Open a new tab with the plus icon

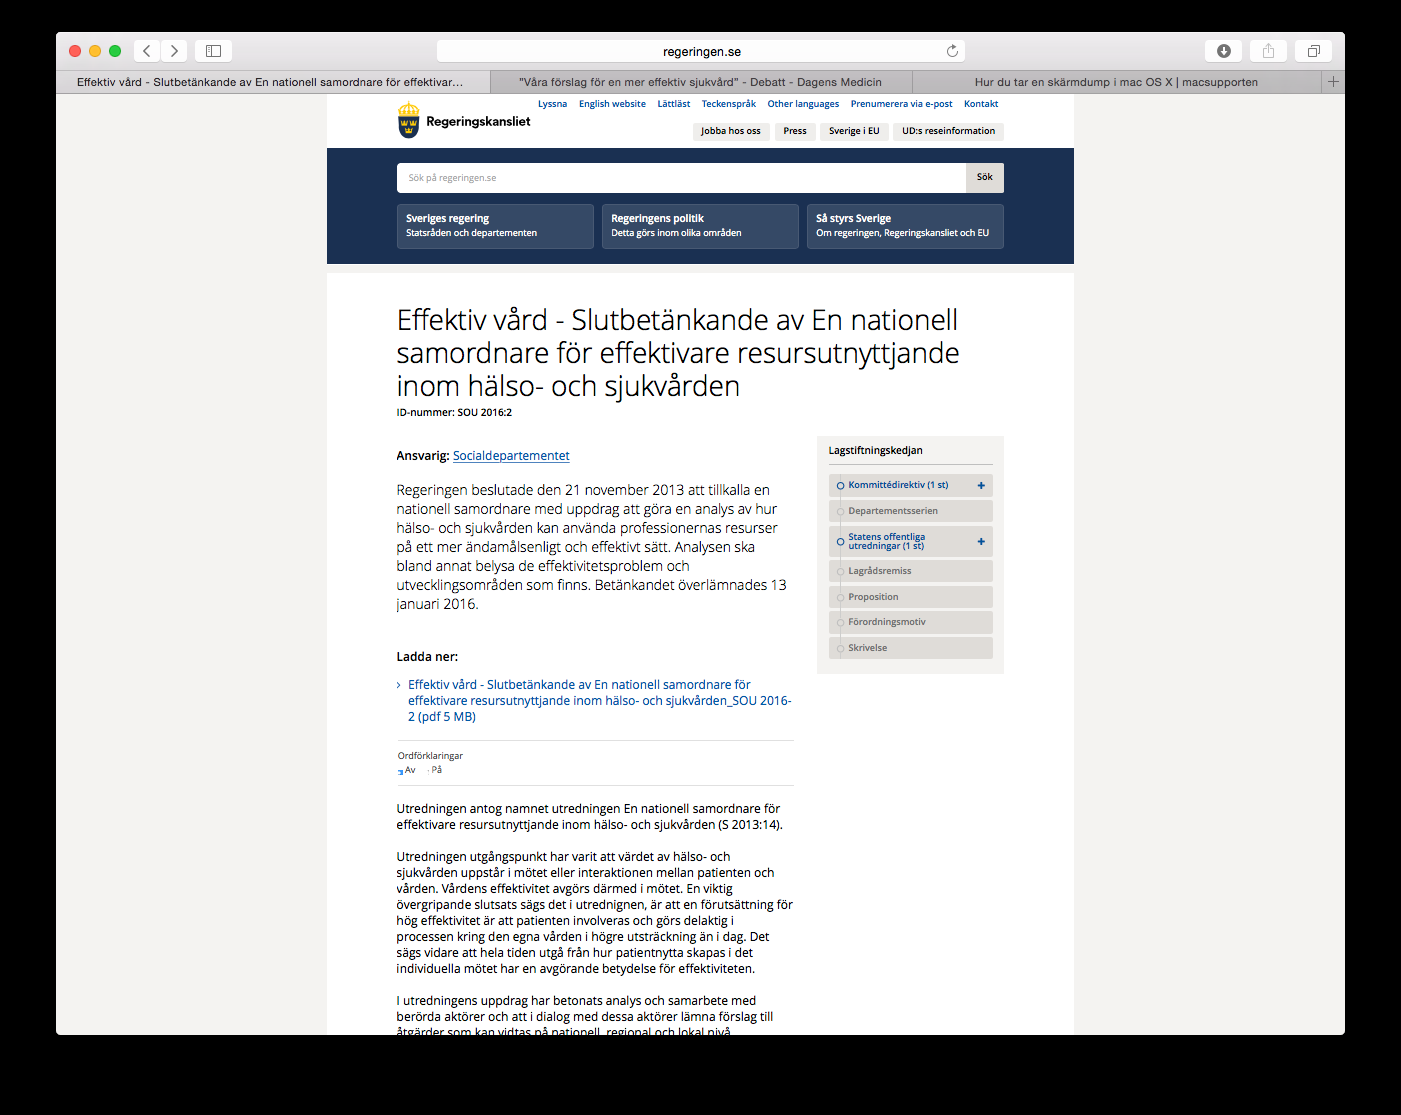click(x=1333, y=82)
